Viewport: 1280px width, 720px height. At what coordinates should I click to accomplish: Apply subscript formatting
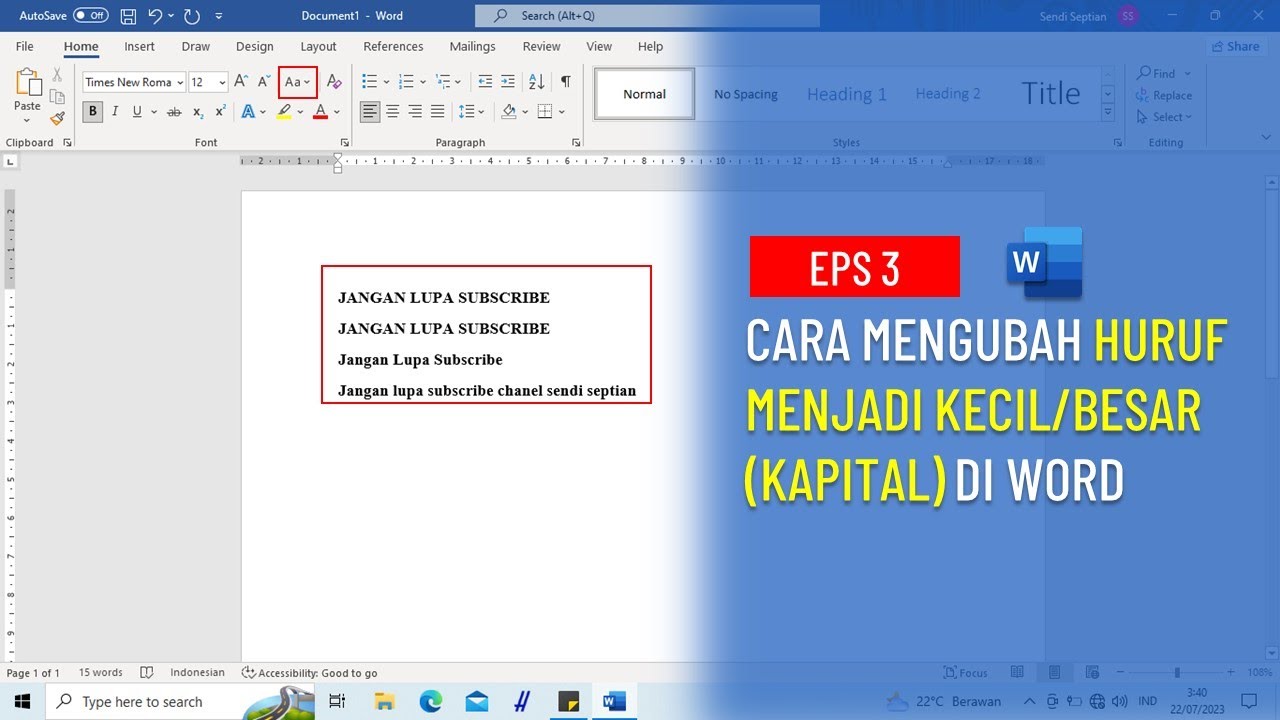point(198,112)
